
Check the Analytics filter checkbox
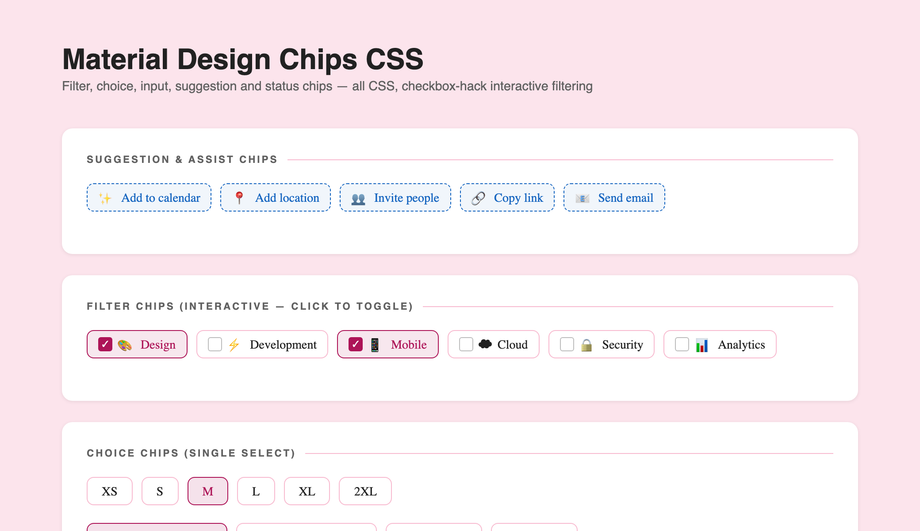click(682, 344)
